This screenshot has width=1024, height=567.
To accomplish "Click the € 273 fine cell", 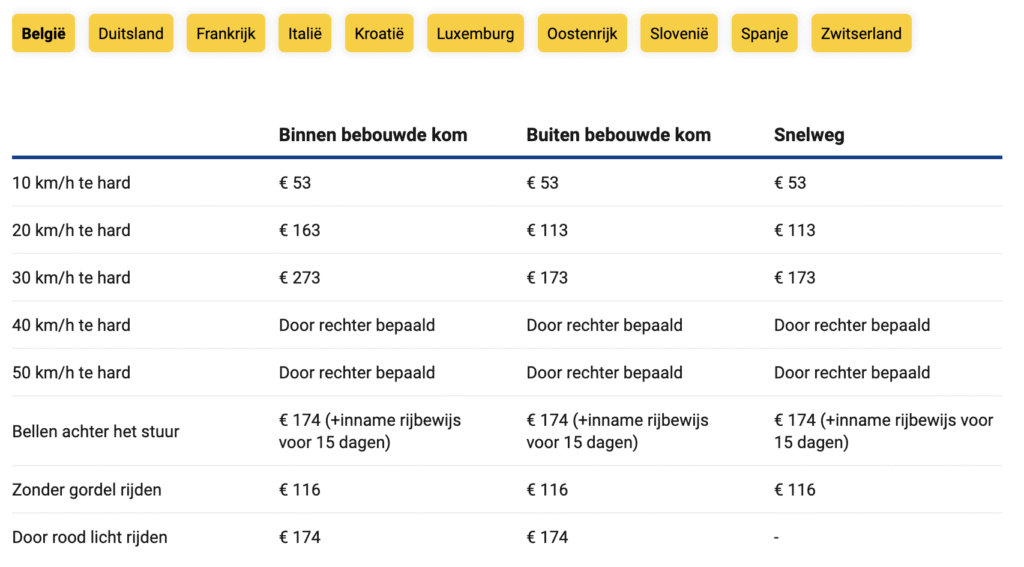I will pos(300,278).
